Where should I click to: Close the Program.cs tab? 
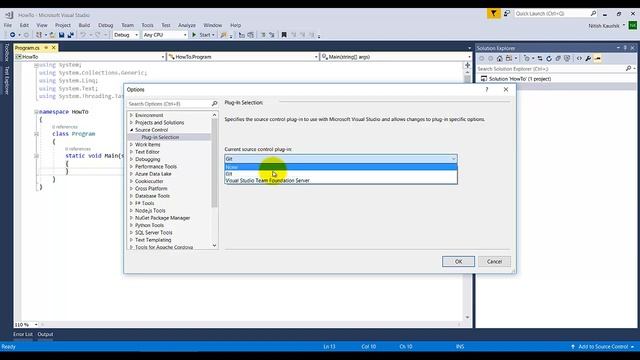[x=53, y=48]
